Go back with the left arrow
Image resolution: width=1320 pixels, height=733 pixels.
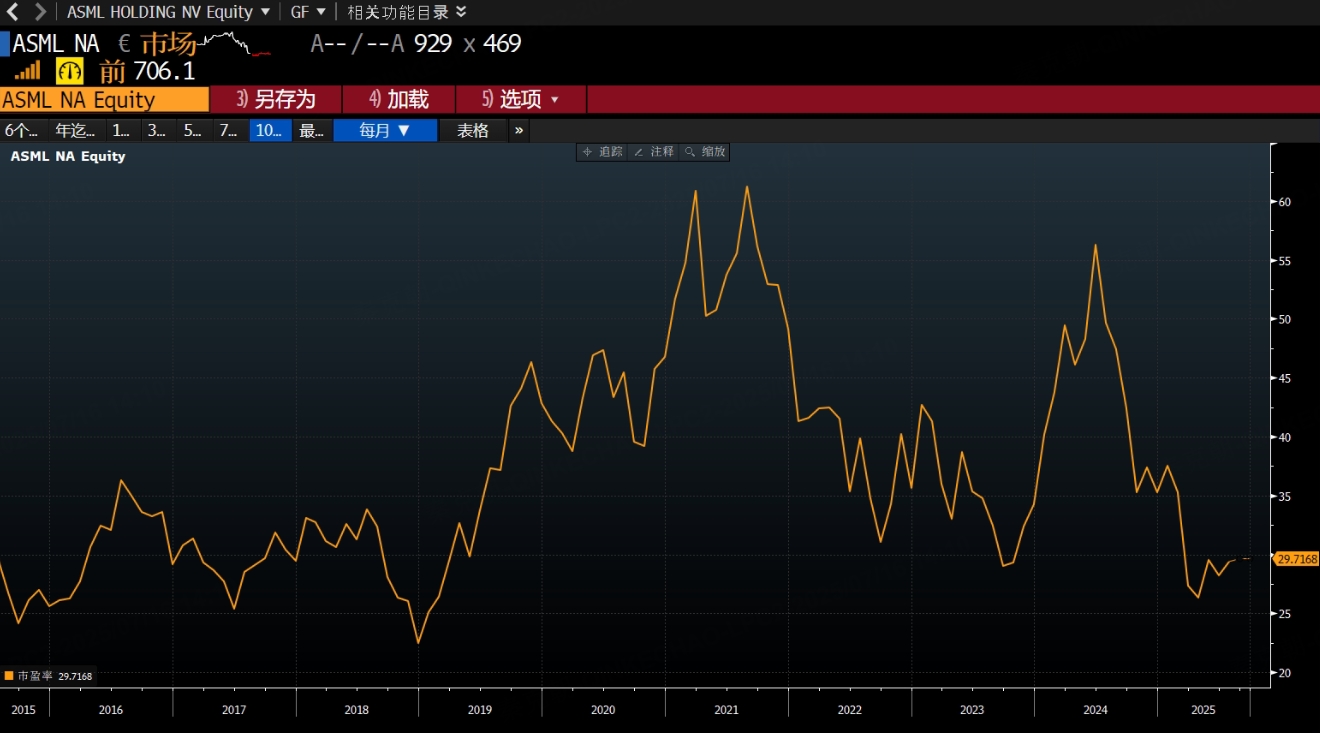coord(13,12)
